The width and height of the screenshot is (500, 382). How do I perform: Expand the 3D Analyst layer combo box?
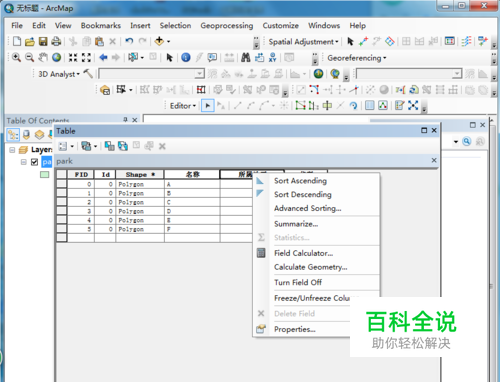click(x=199, y=74)
